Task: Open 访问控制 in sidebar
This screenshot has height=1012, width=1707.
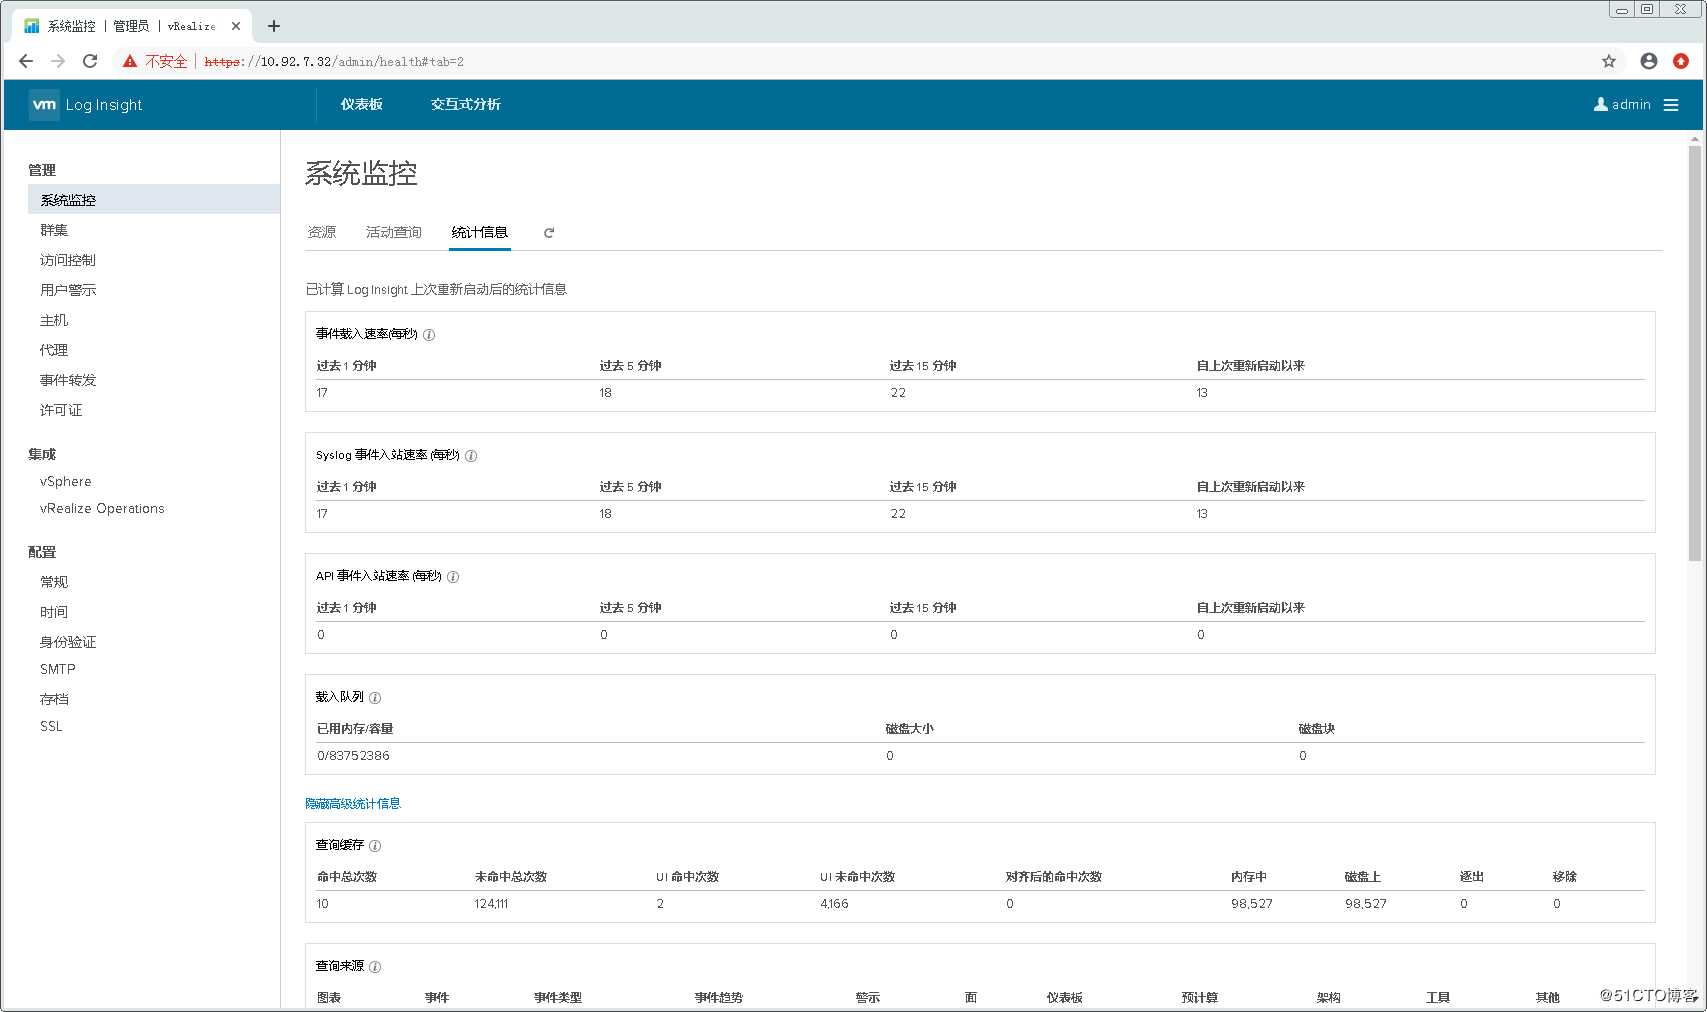Action: click(x=68, y=260)
